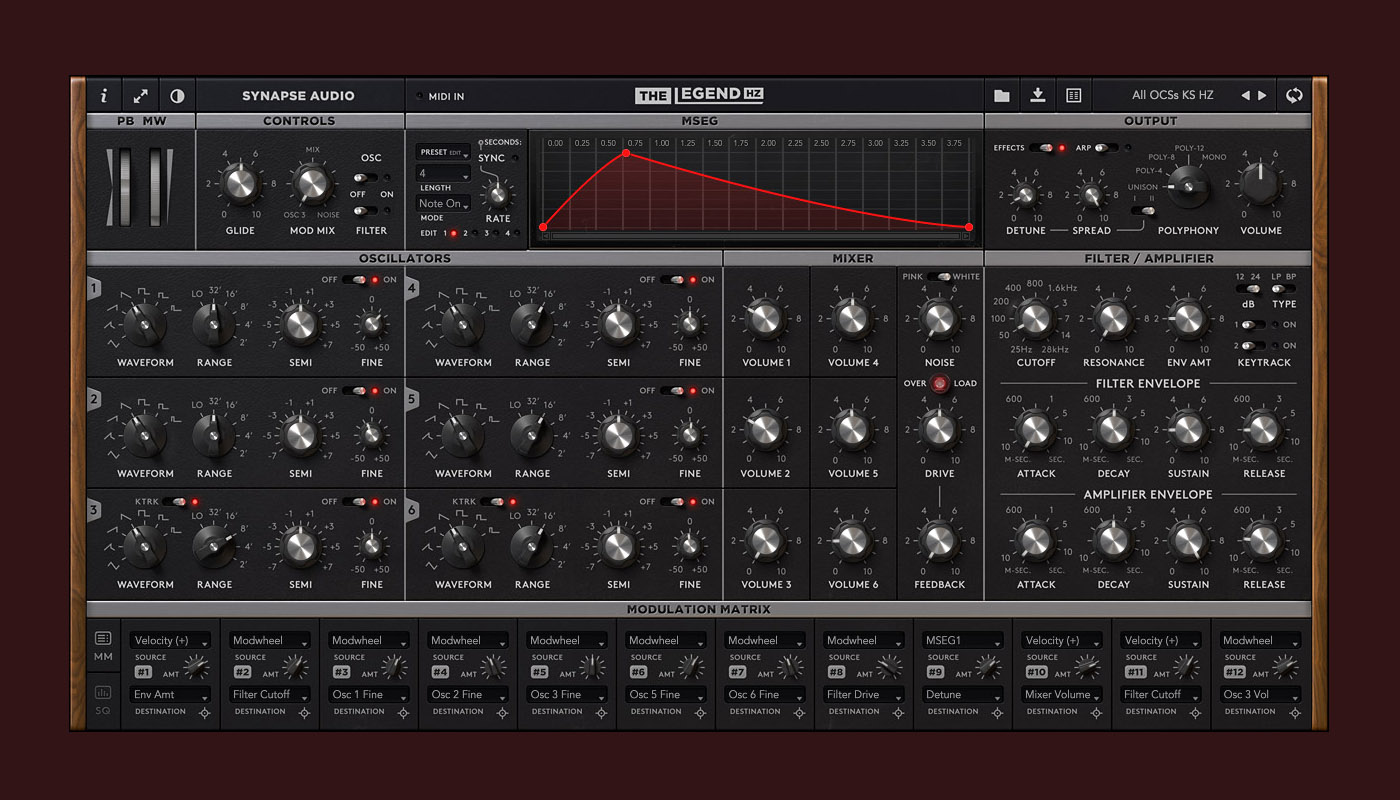Image resolution: width=1400 pixels, height=800 pixels.
Task: Click destination target icon in slot #9
Action: point(997,713)
